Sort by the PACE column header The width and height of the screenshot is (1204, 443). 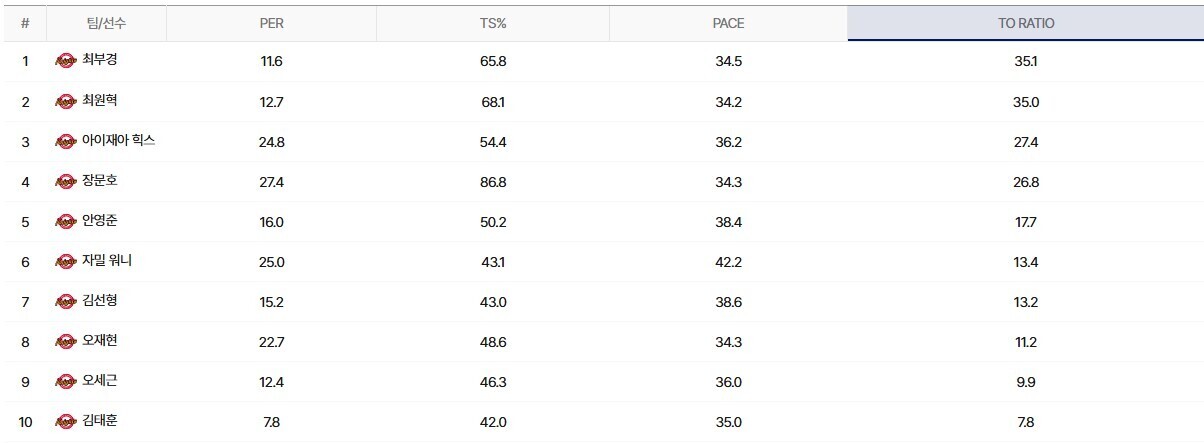tap(729, 23)
